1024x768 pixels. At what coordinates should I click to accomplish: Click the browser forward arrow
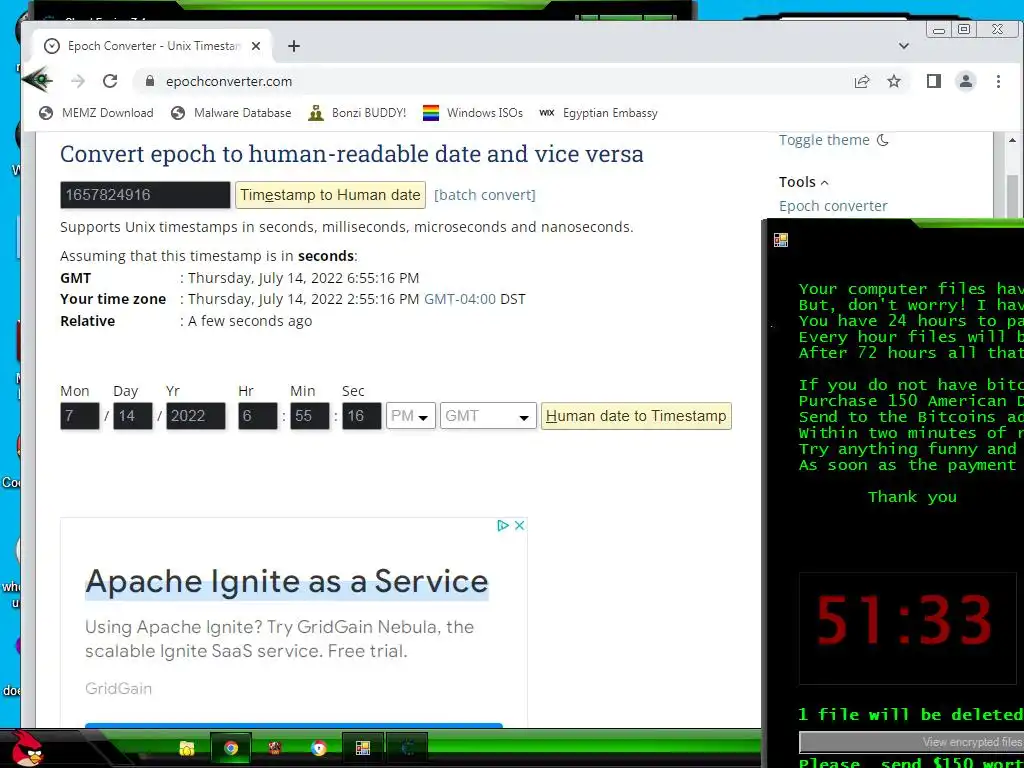pos(78,81)
